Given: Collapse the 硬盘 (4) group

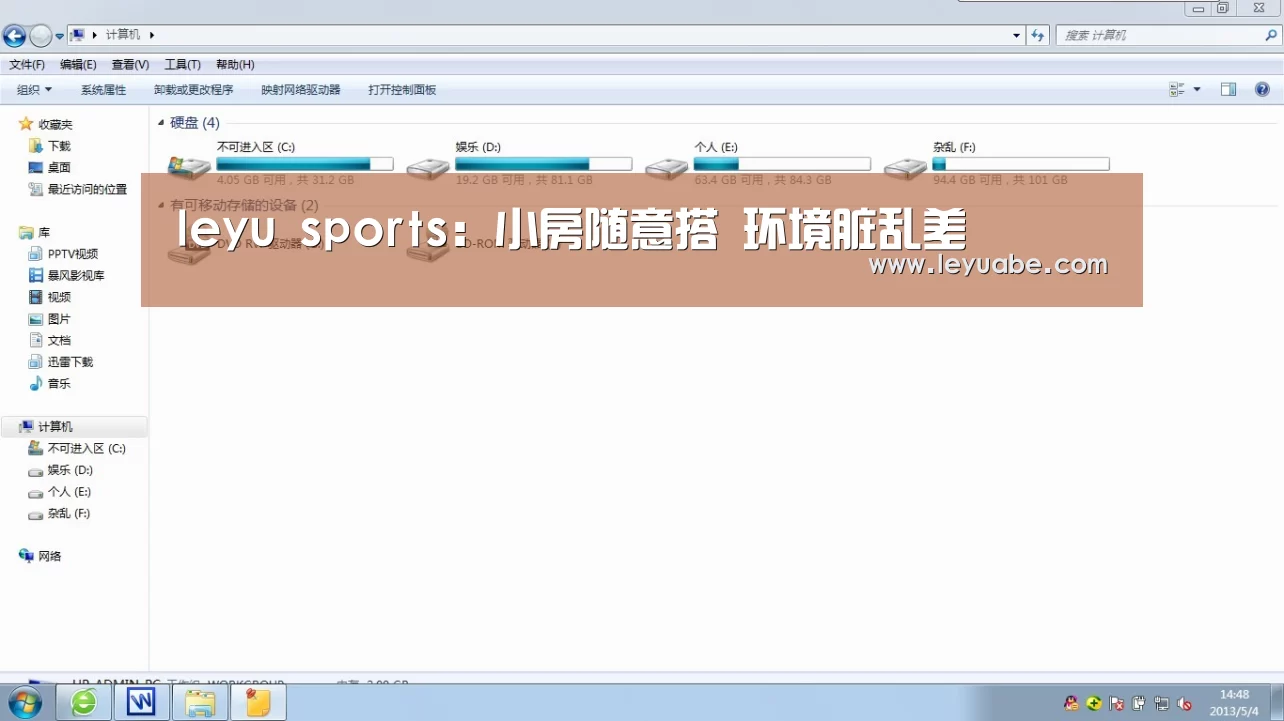Looking at the screenshot, I should [x=162, y=122].
